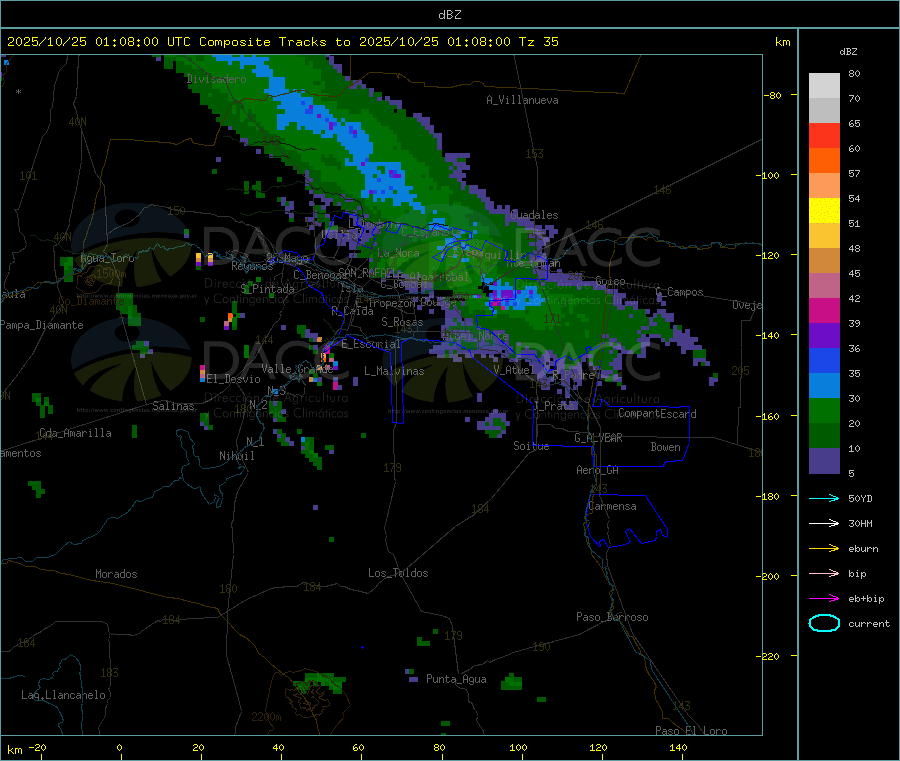The height and width of the screenshot is (761, 900).
Task: Click the 'Paso_Barroso' map label
Action: coord(612,617)
